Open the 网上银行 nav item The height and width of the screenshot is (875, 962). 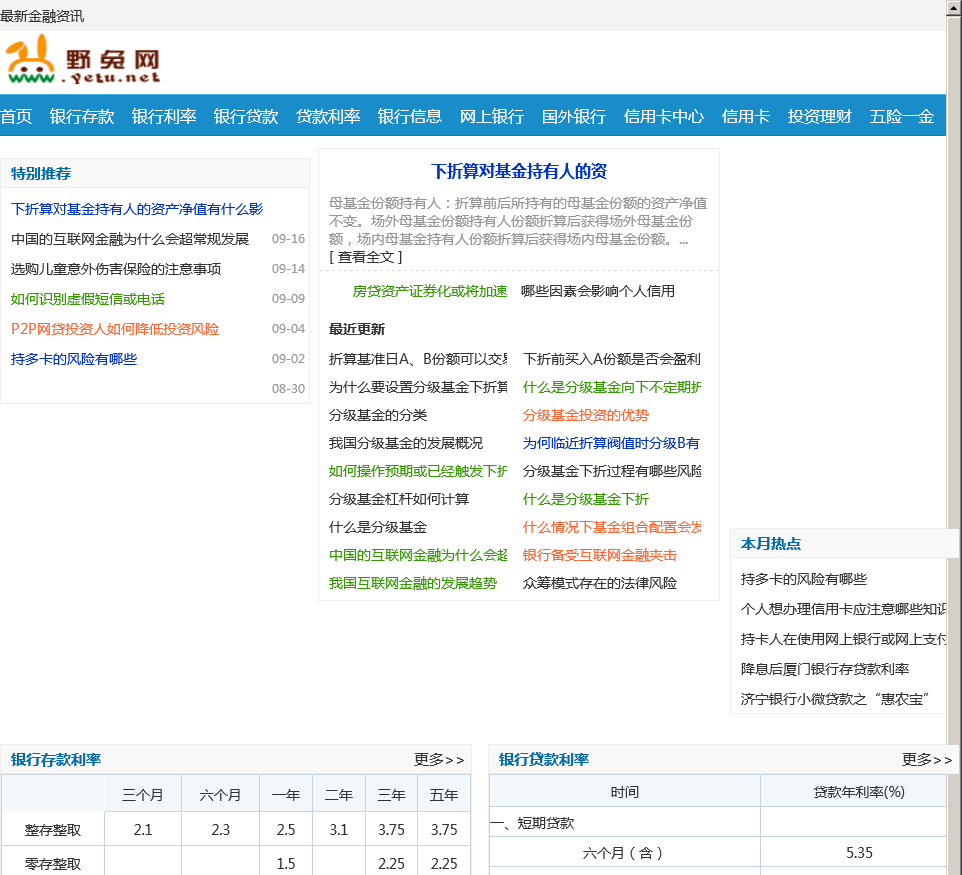(492, 116)
